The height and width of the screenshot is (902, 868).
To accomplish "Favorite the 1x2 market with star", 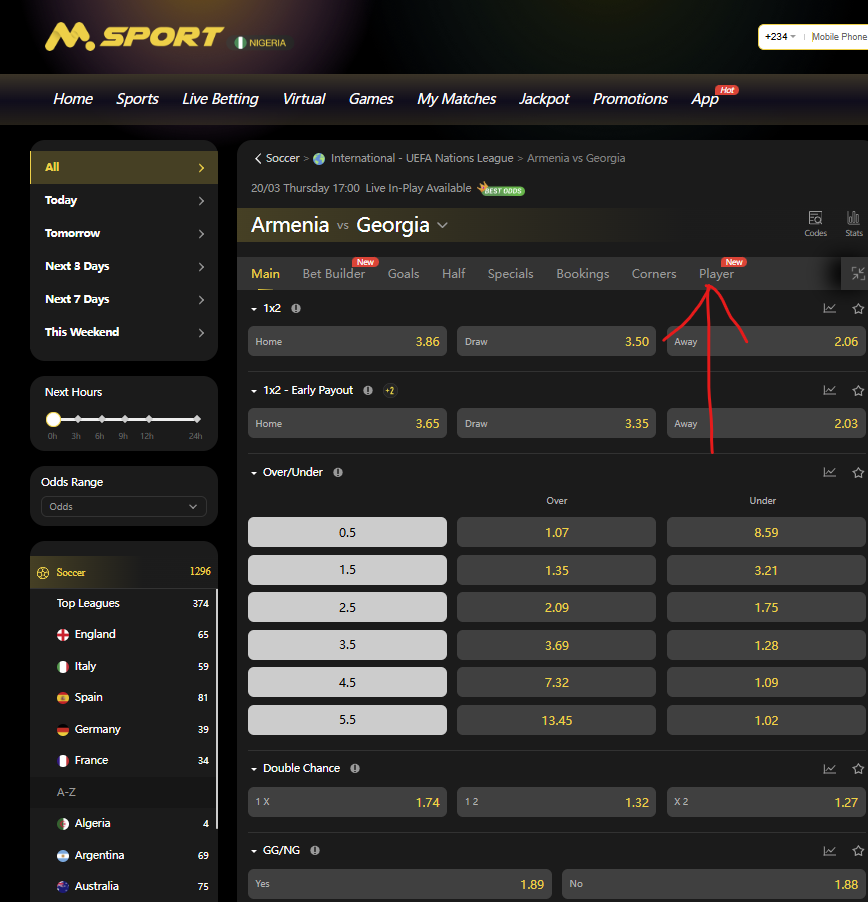I will click(857, 308).
